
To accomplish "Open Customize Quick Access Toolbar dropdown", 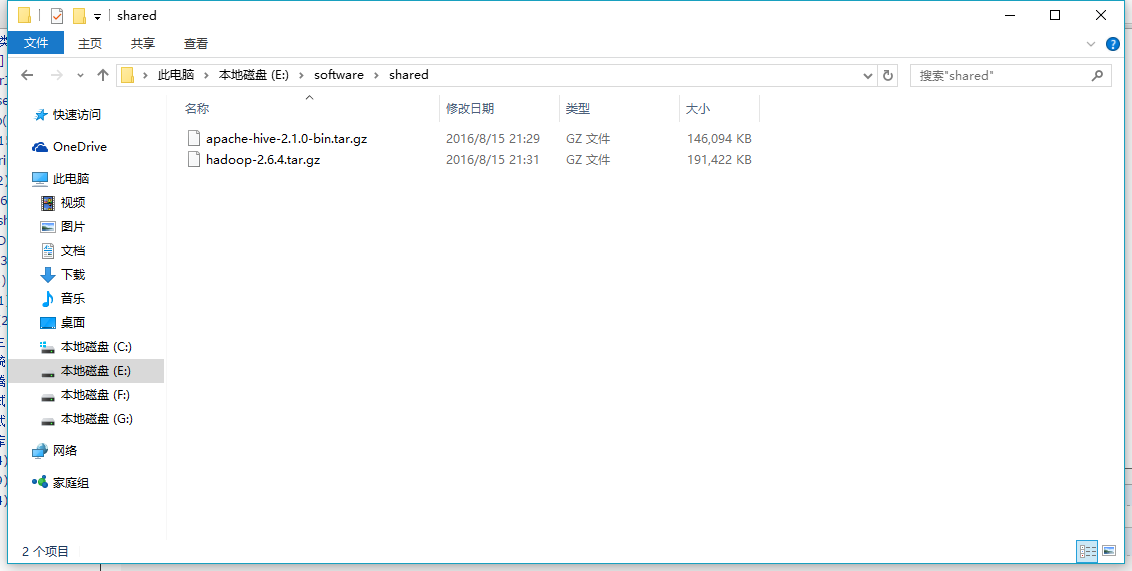I will (97, 17).
